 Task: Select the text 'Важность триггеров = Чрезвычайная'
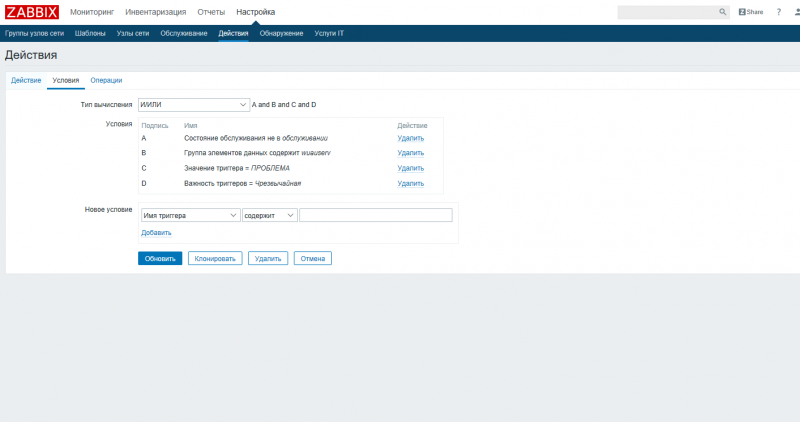242,183
